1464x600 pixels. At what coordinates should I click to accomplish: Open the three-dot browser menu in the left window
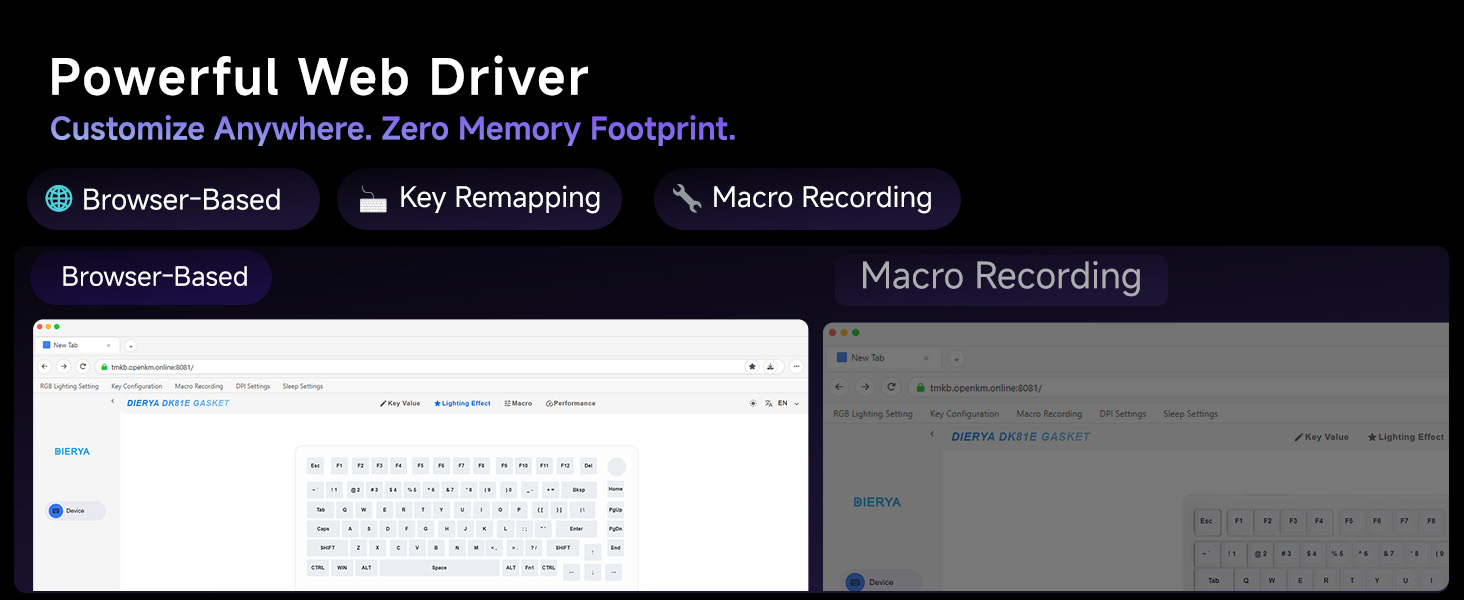[796, 367]
